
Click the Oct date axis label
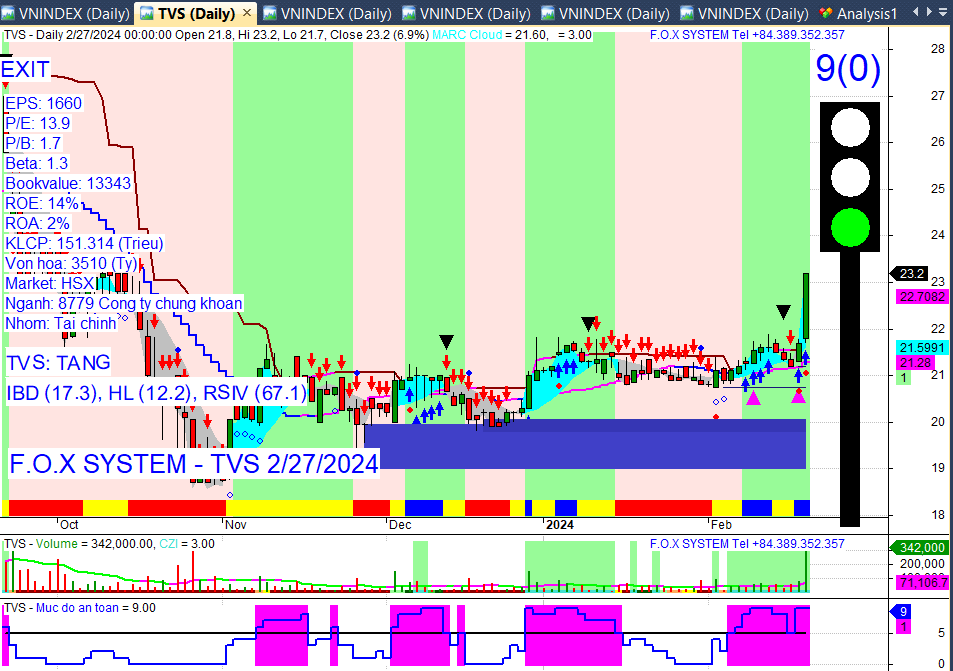(69, 525)
